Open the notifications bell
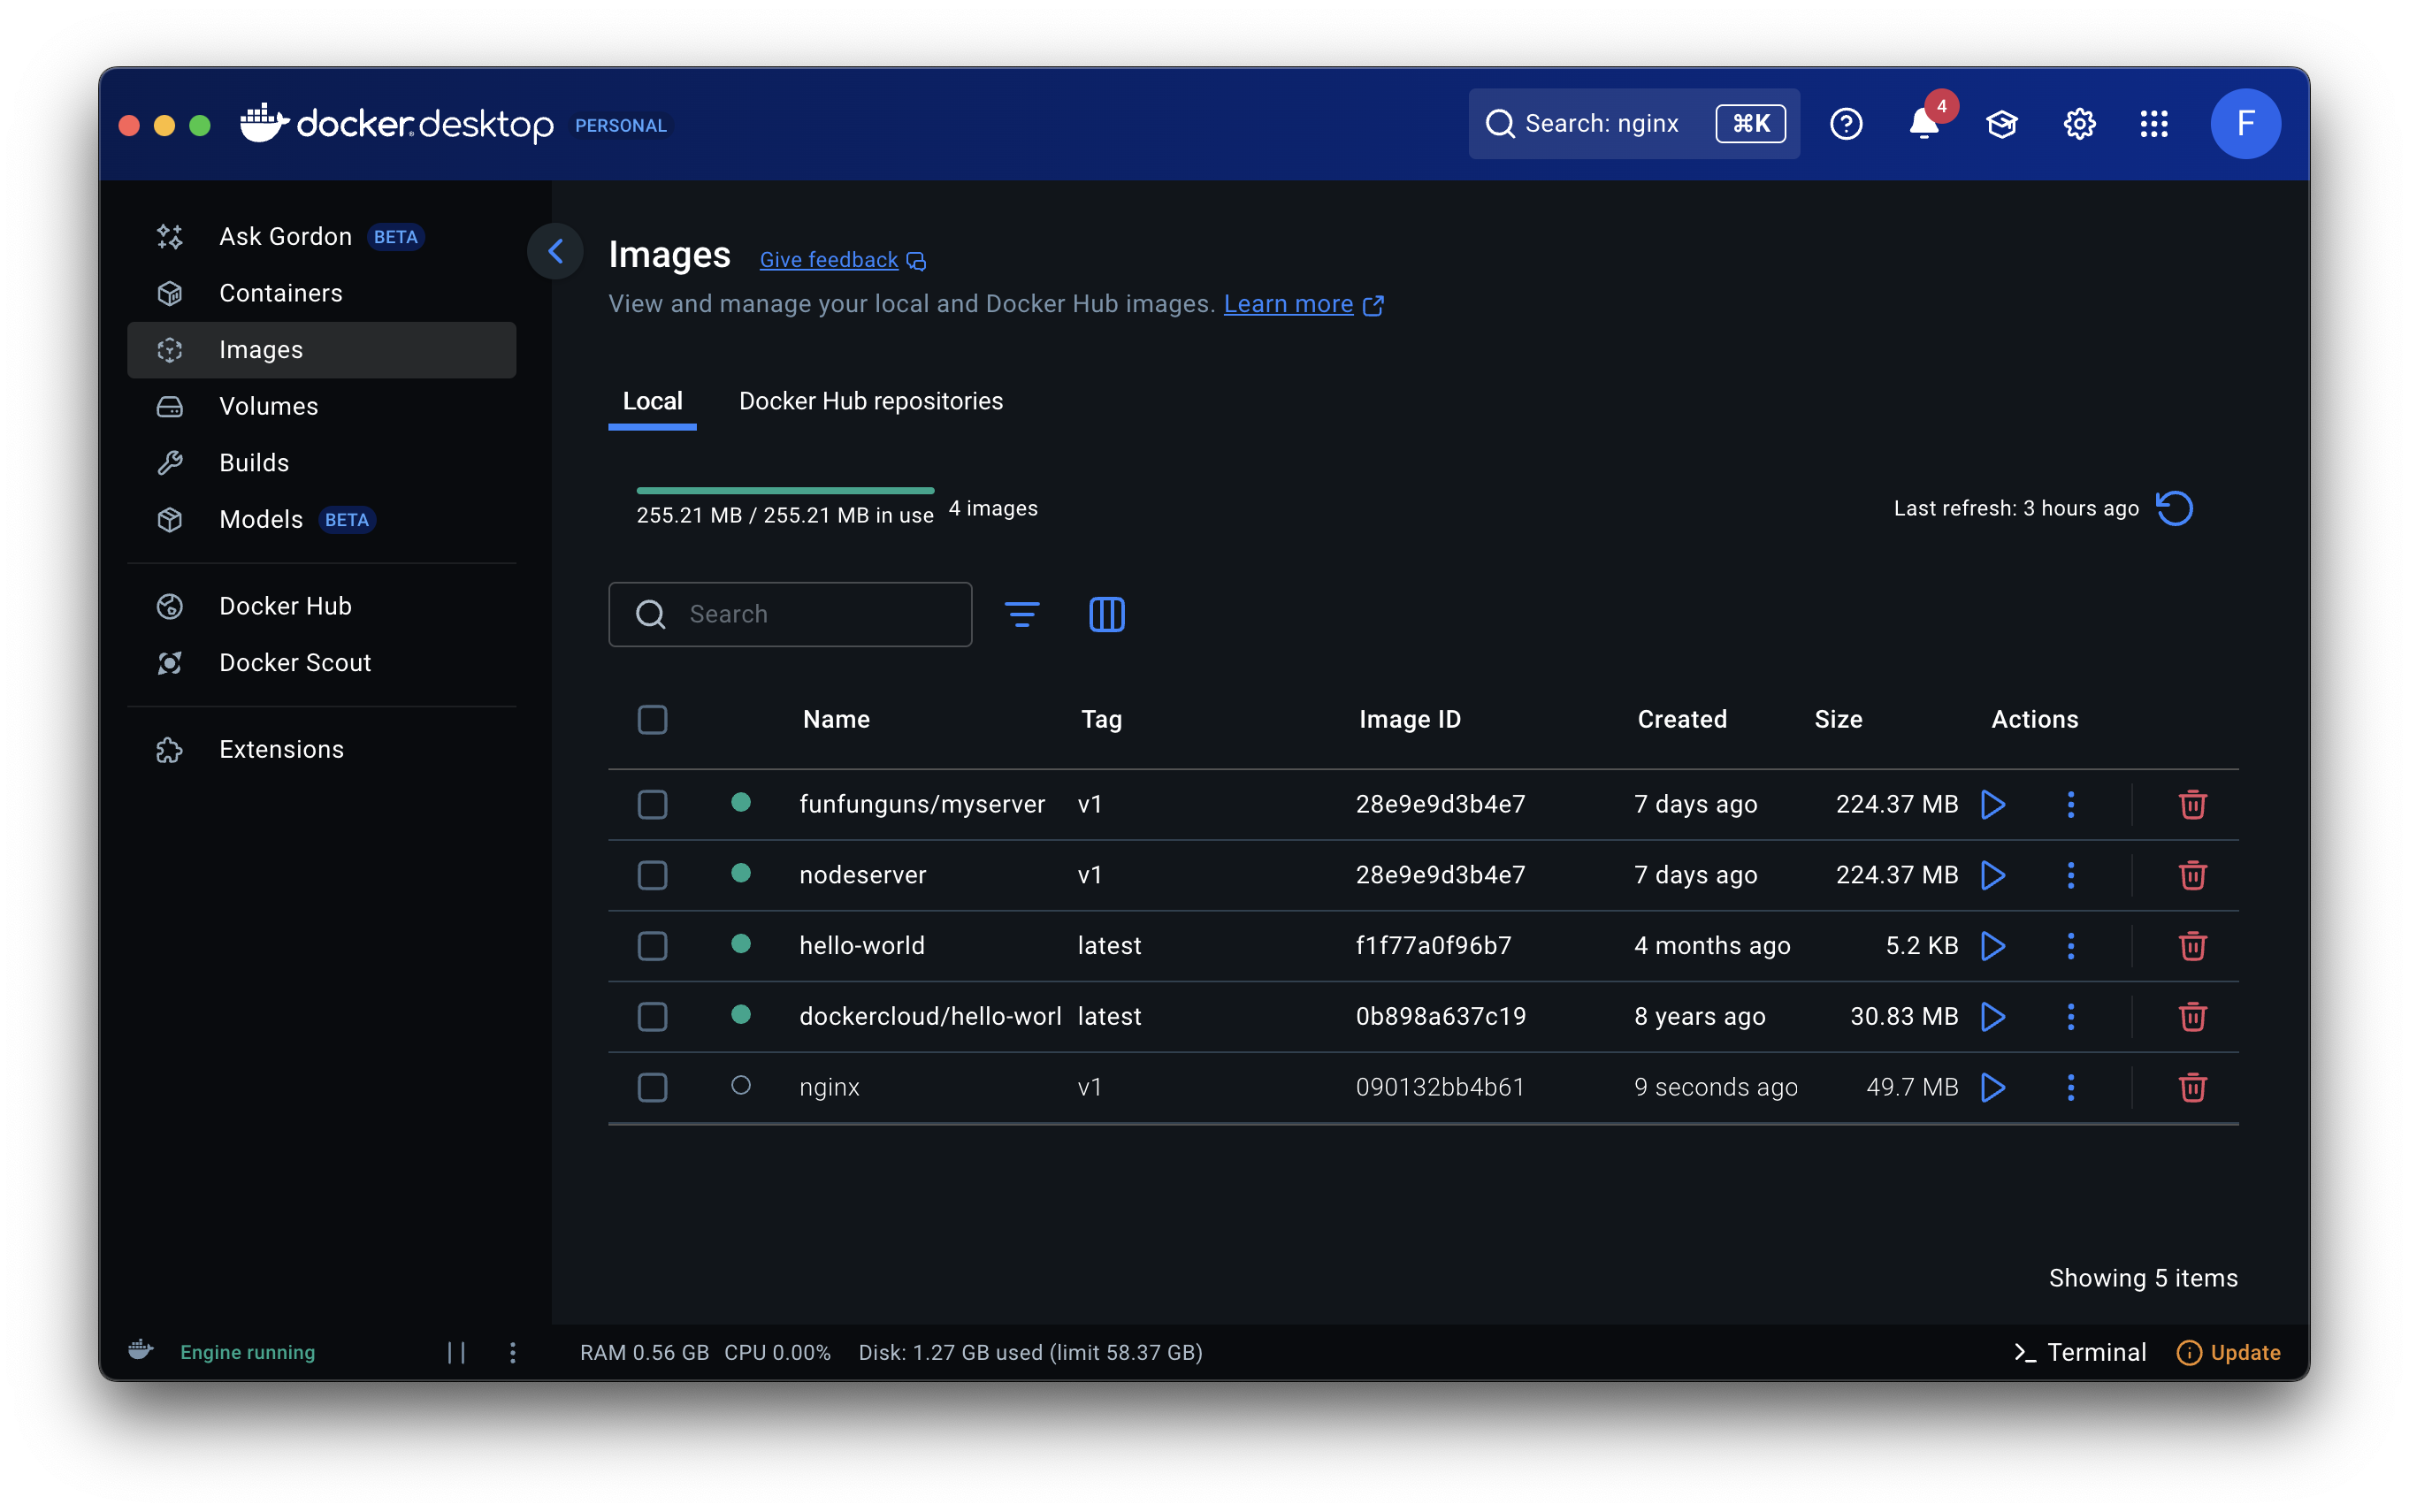Screen dimensions: 2409x1512 click(x=1923, y=124)
